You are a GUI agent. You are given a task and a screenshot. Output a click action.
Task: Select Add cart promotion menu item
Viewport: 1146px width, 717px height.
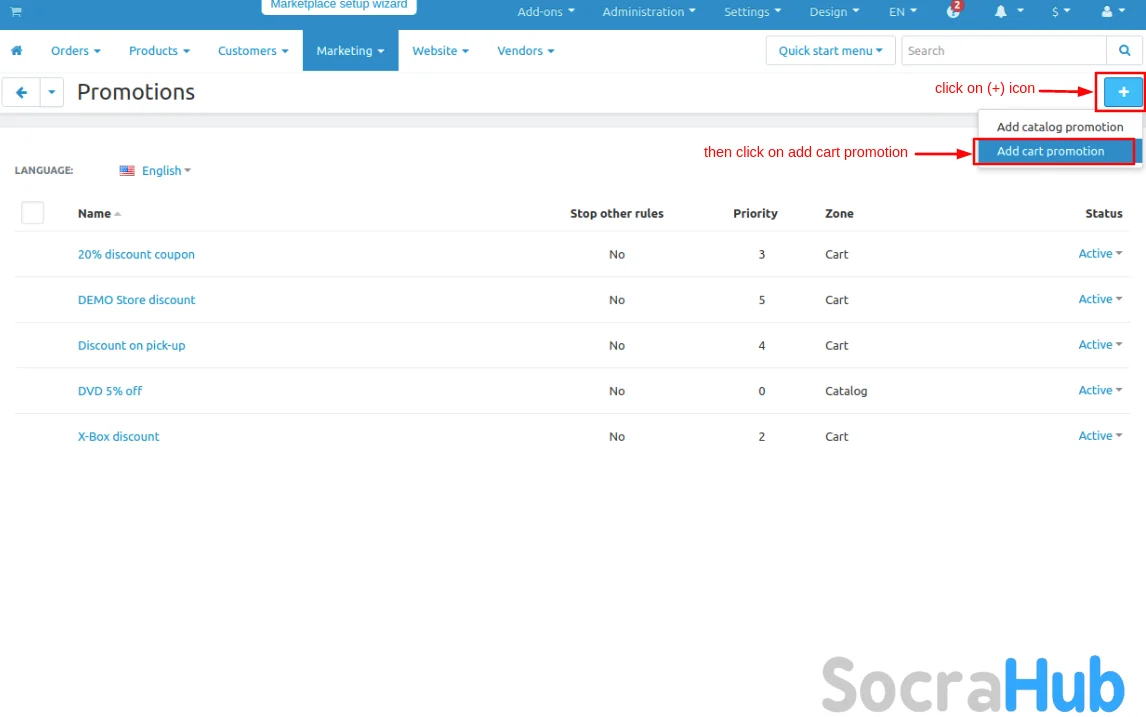pyautogui.click(x=1050, y=152)
